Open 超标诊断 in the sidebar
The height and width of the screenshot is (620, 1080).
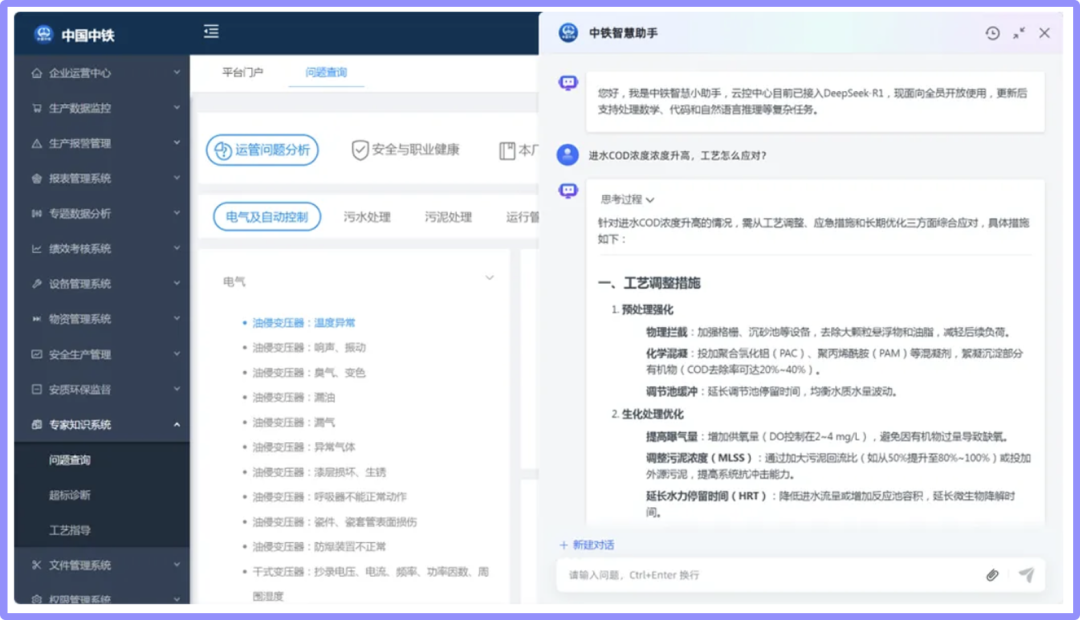coord(70,495)
